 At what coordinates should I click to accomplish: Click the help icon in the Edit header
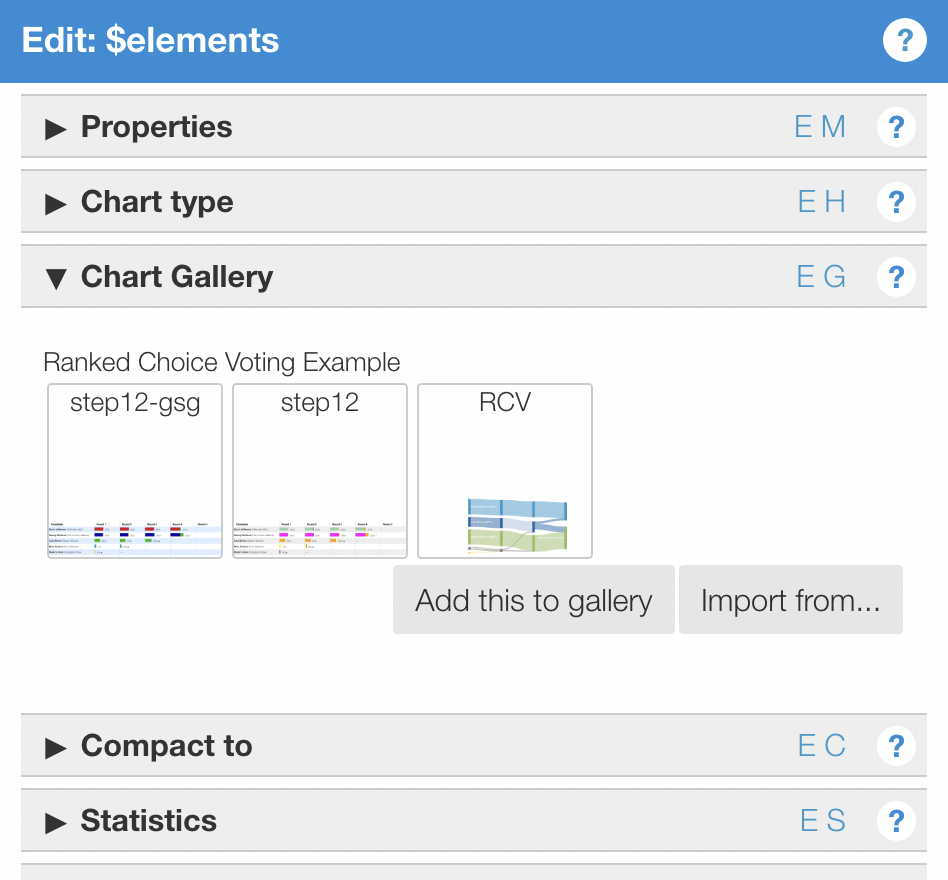[x=904, y=41]
